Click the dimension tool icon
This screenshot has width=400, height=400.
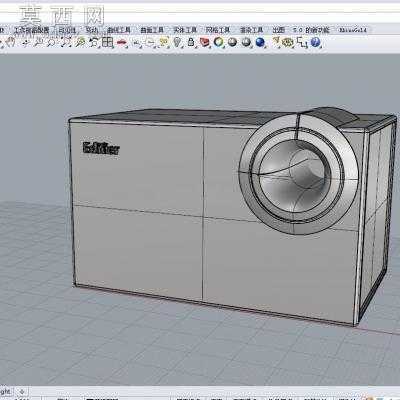point(302,42)
